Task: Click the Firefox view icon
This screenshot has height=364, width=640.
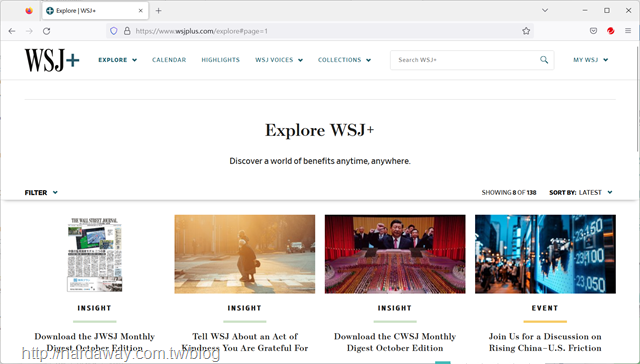Action: pyautogui.click(x=29, y=11)
